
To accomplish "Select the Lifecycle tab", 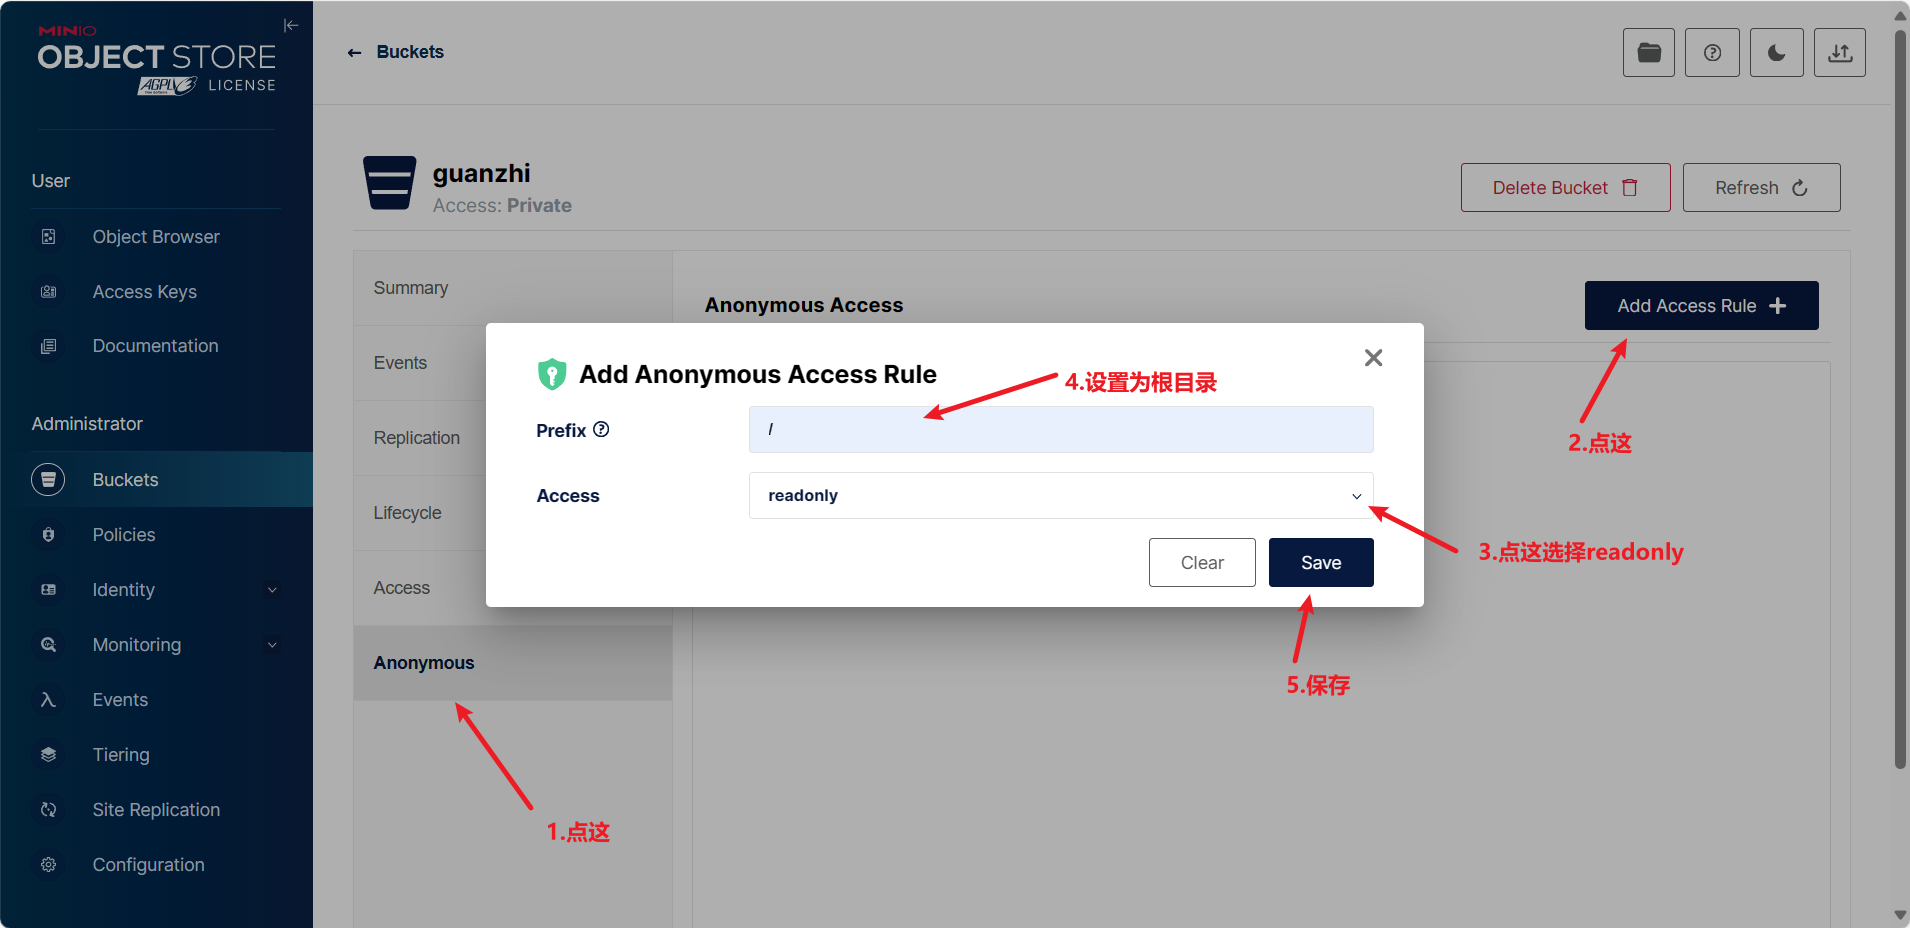I will [408, 513].
